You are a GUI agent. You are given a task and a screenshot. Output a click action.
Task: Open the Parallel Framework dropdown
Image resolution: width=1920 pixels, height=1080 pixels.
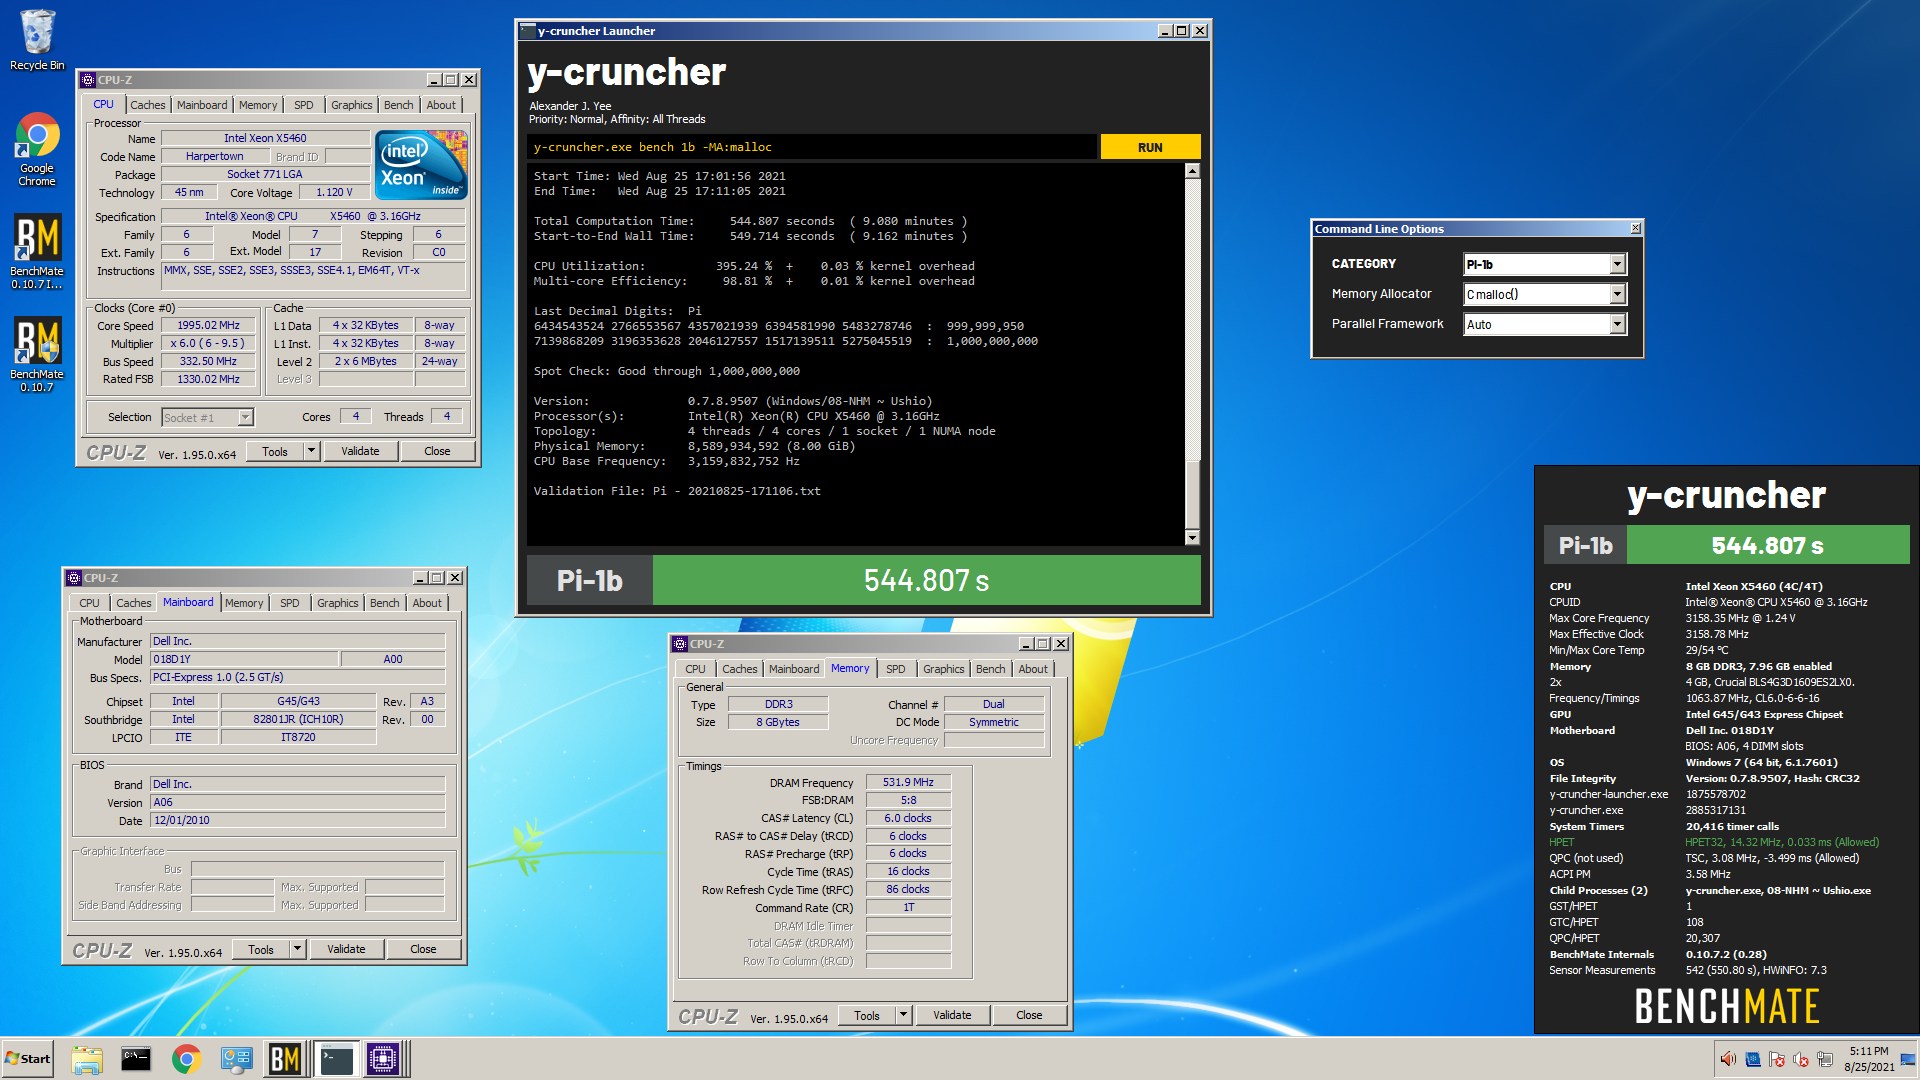(1617, 324)
